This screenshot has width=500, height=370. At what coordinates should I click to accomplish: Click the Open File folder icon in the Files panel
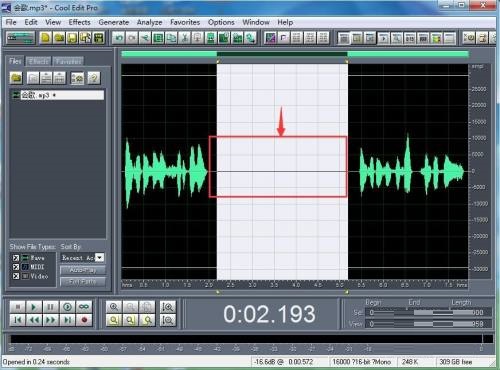[x=16, y=78]
